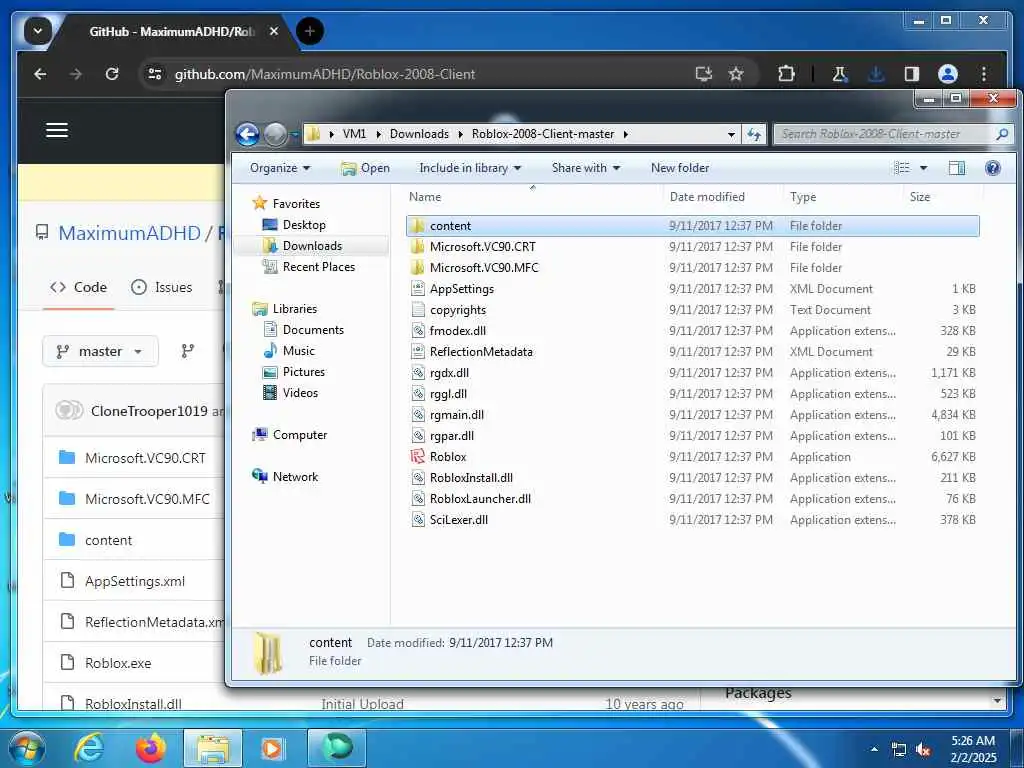Viewport: 1024px width, 768px height.
Task: Launch Firefox from taskbar
Action: click(151, 748)
